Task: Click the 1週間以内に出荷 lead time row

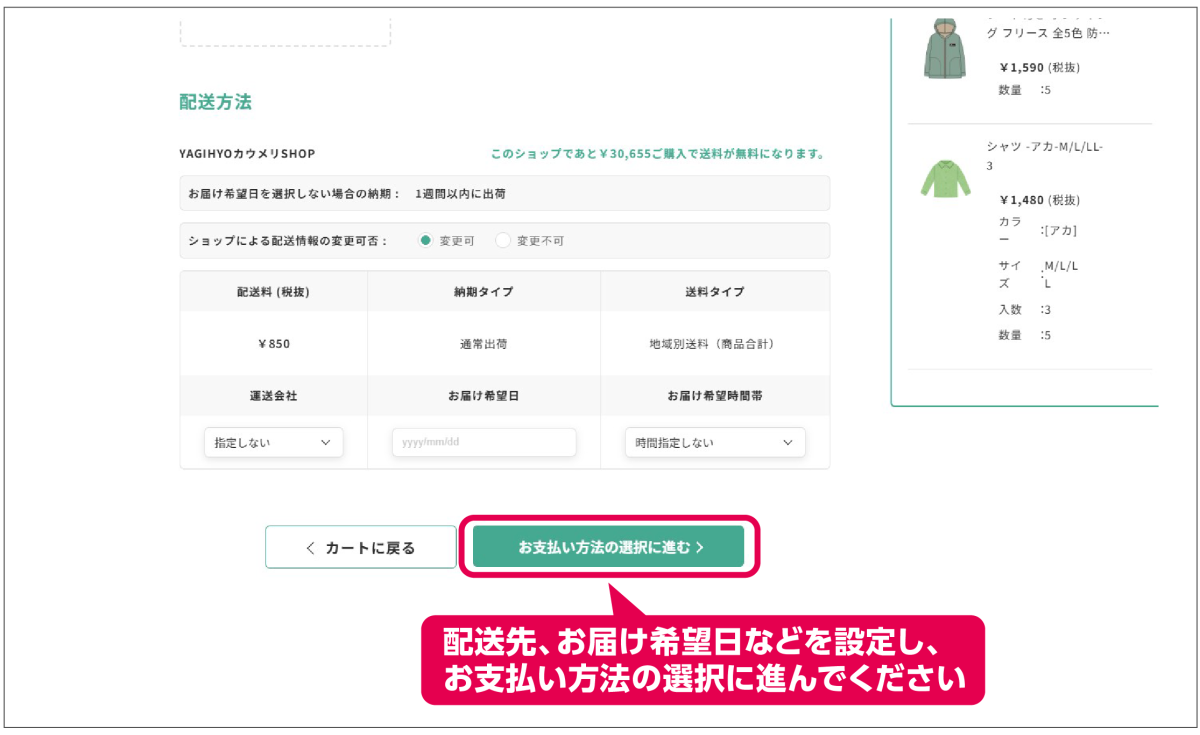Action: tap(467, 194)
